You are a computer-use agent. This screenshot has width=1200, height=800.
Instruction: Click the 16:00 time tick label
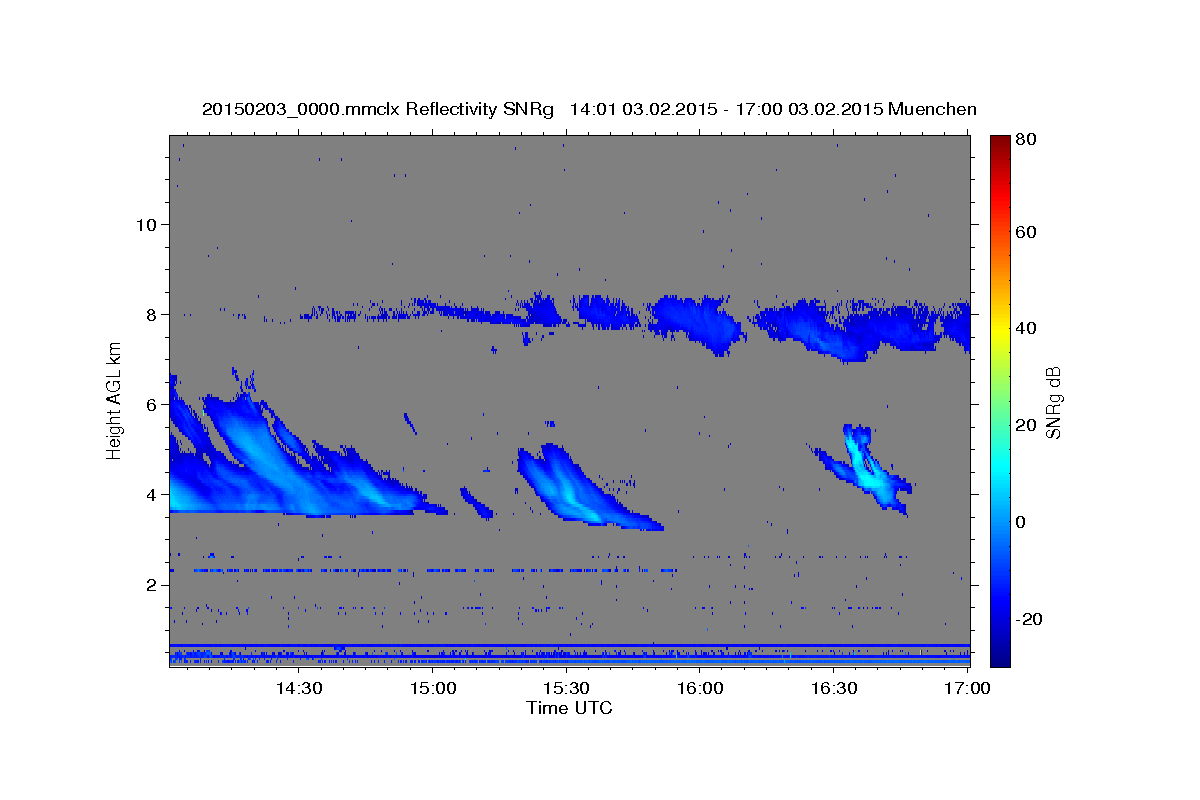(x=699, y=688)
